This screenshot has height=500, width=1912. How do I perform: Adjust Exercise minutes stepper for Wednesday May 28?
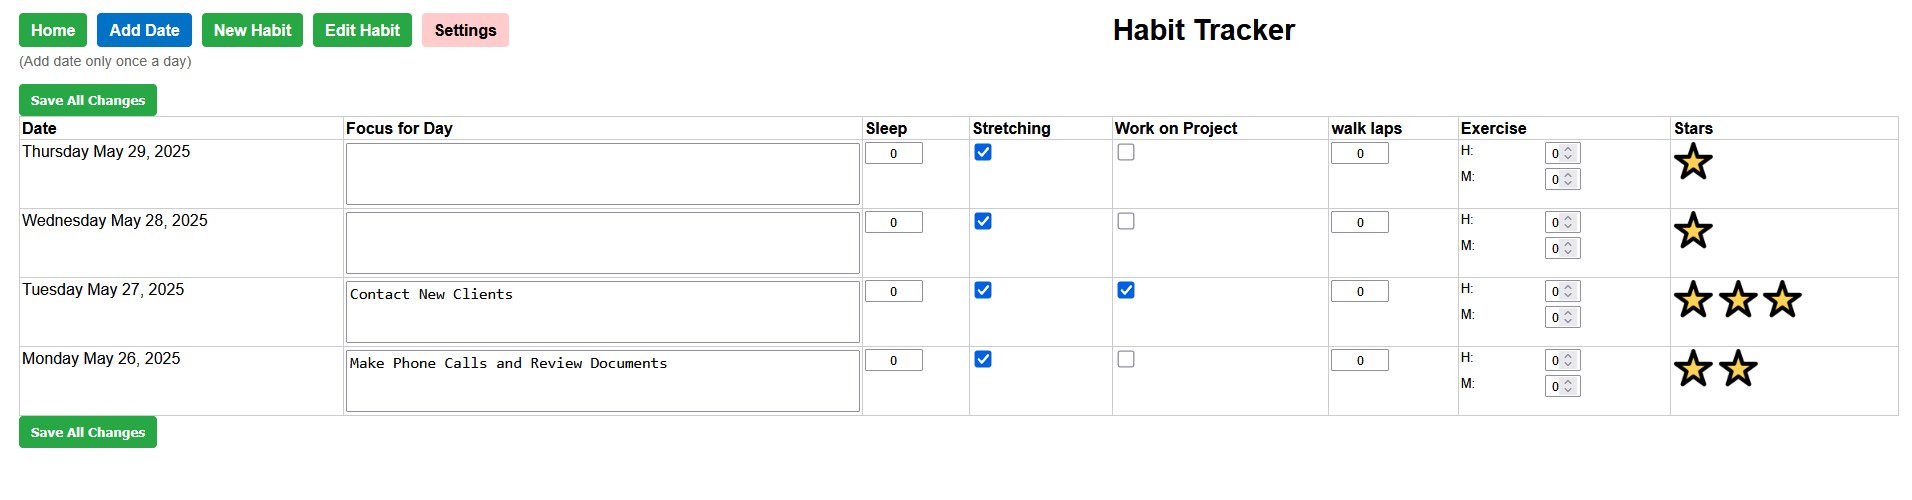point(1568,248)
